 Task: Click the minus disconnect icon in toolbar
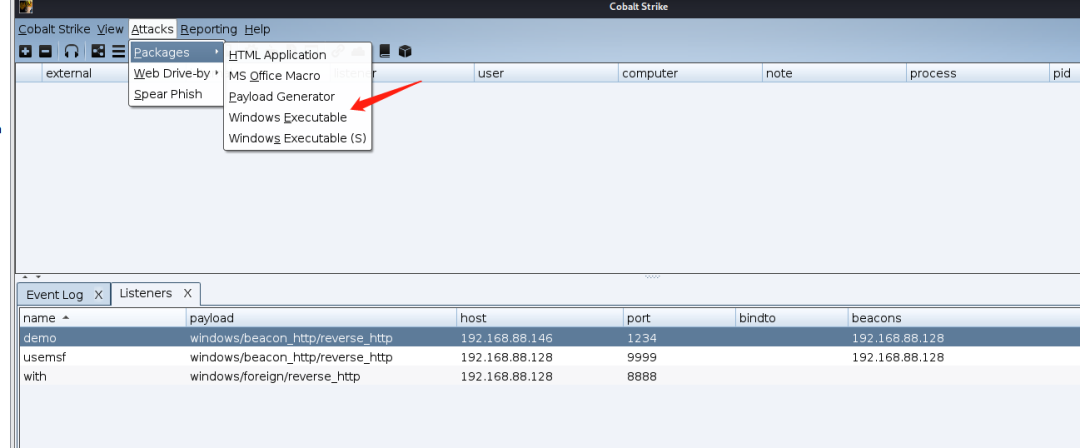point(45,51)
